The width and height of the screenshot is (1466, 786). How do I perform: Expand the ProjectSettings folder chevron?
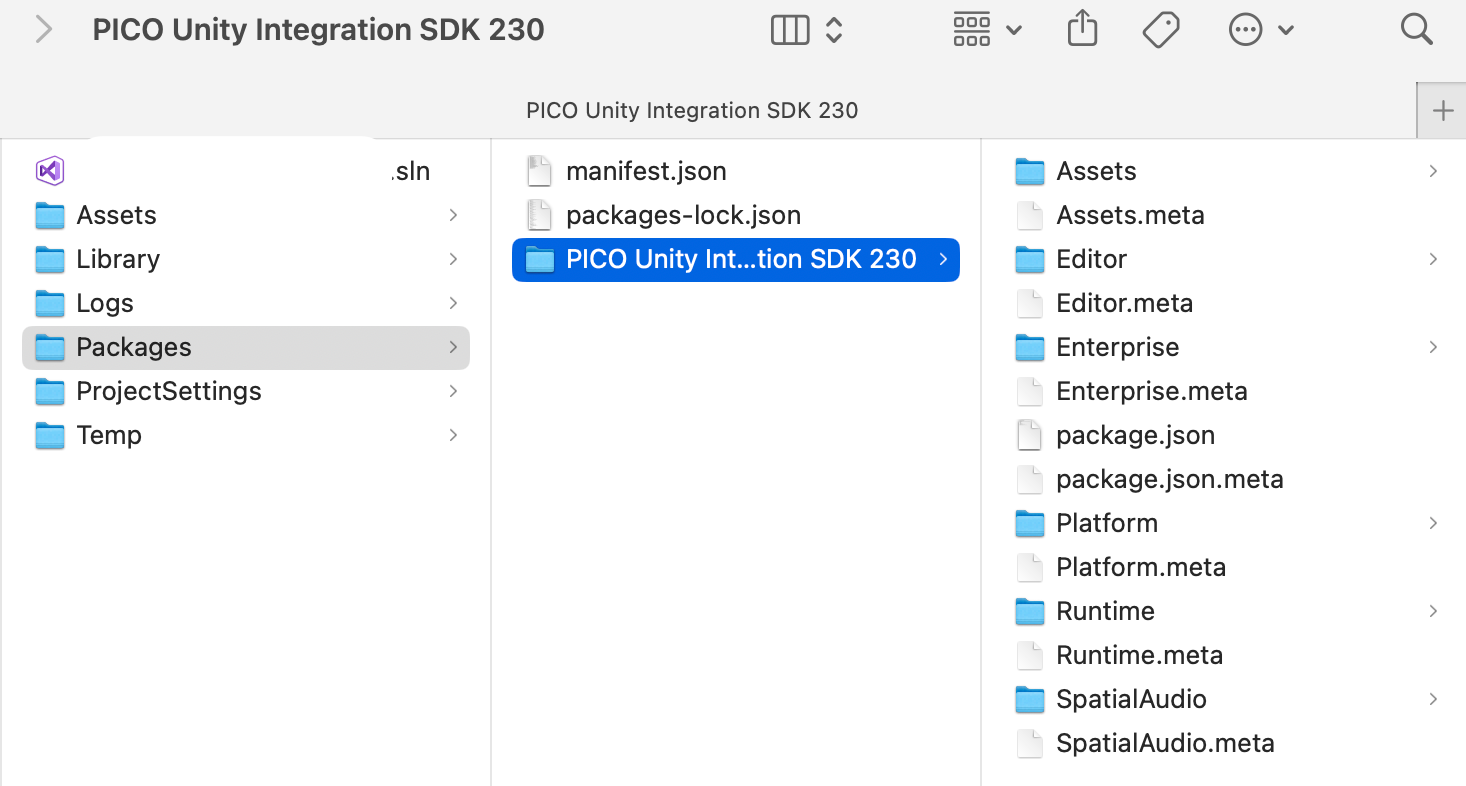(454, 391)
